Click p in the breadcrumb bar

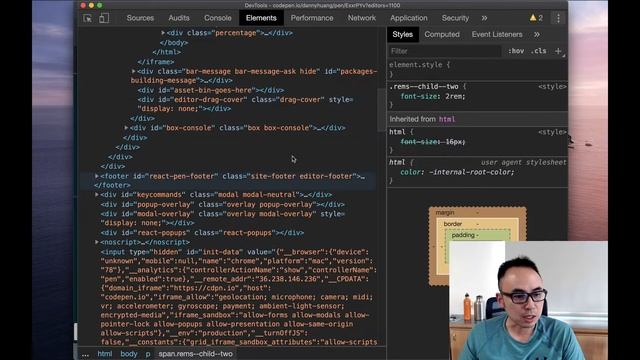(148, 354)
